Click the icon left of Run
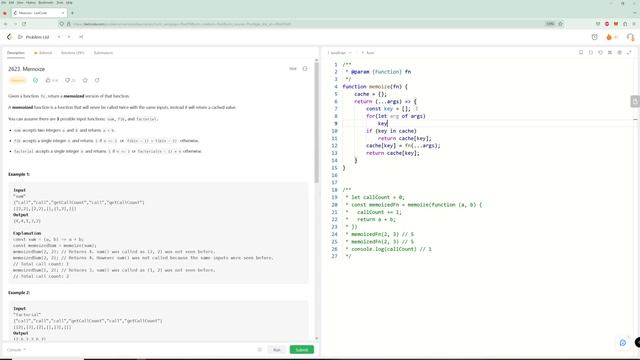 [x=260, y=350]
